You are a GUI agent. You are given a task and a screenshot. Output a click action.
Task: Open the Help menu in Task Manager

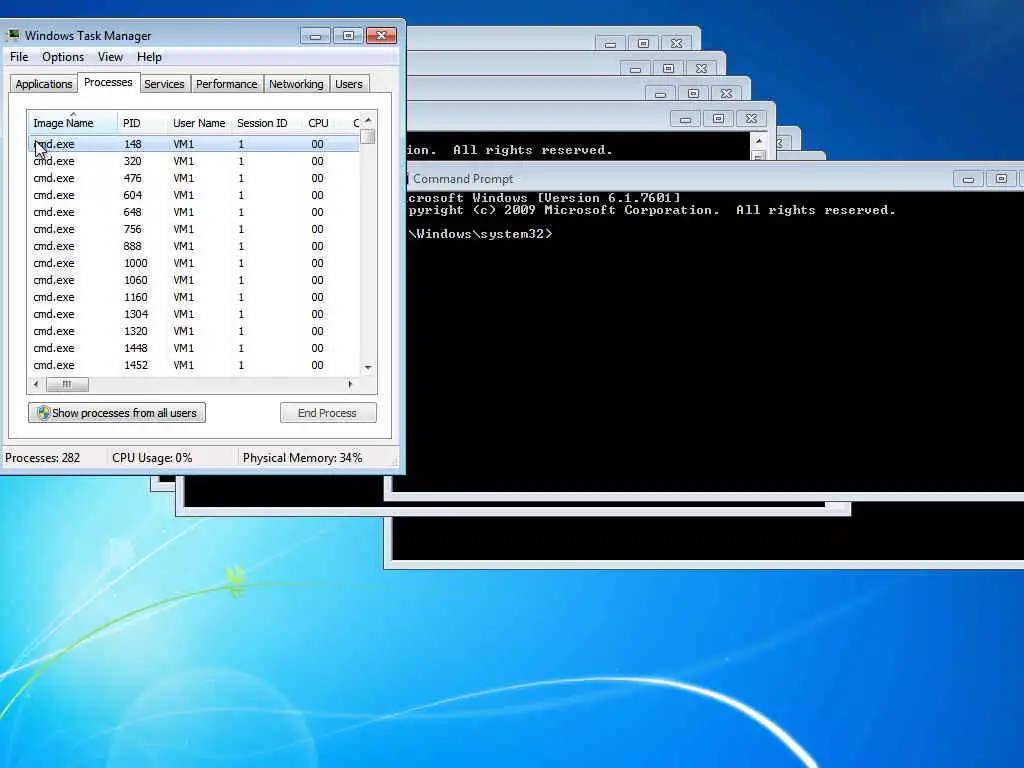[149, 57]
